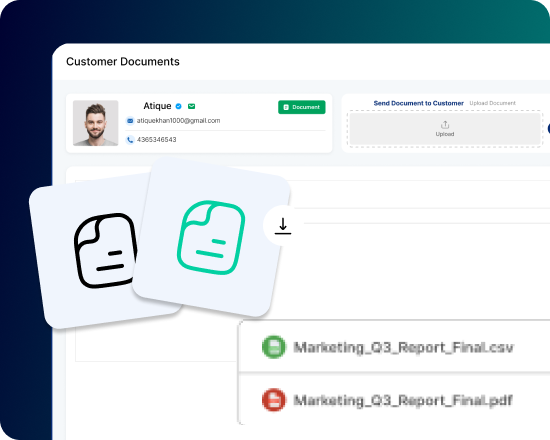The height and width of the screenshot is (440, 550).
Task: Click the round download arrow button
Action: coord(283,226)
